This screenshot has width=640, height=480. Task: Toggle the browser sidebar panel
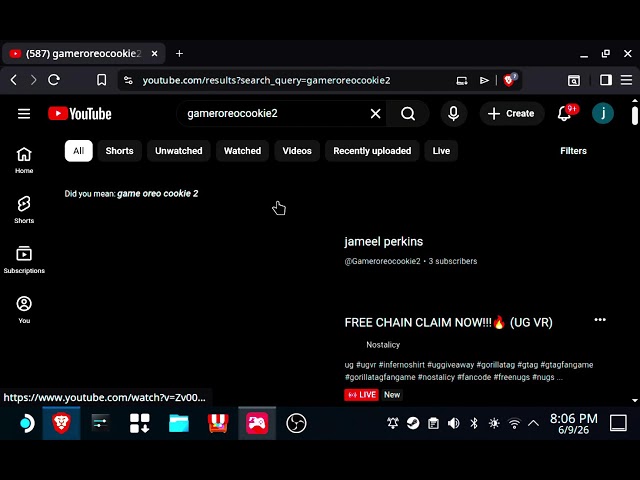[x=606, y=80]
